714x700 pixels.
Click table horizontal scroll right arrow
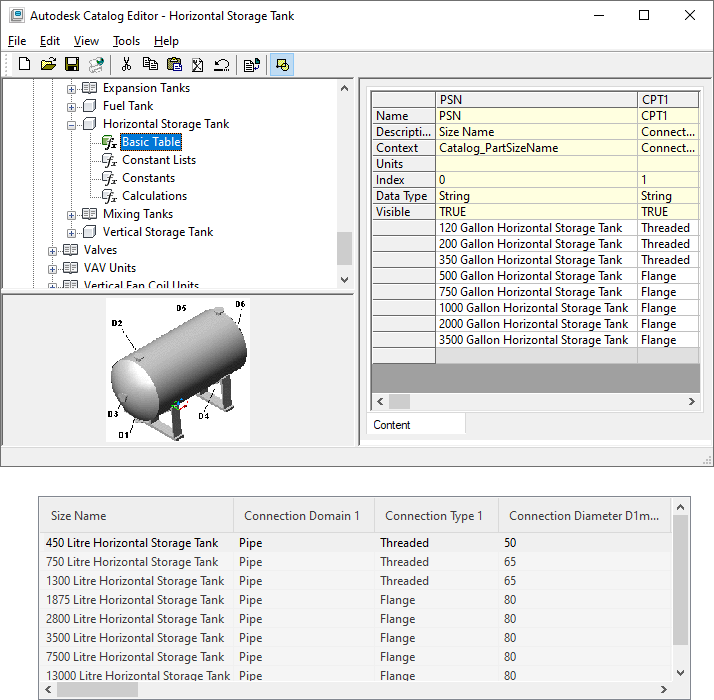click(x=692, y=401)
